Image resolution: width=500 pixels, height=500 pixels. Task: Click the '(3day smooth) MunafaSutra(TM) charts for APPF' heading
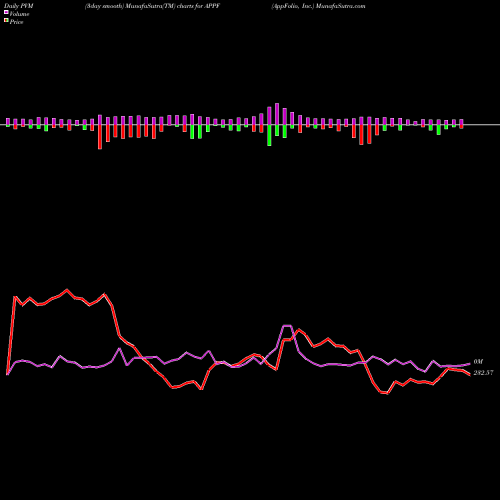click(x=152, y=6)
